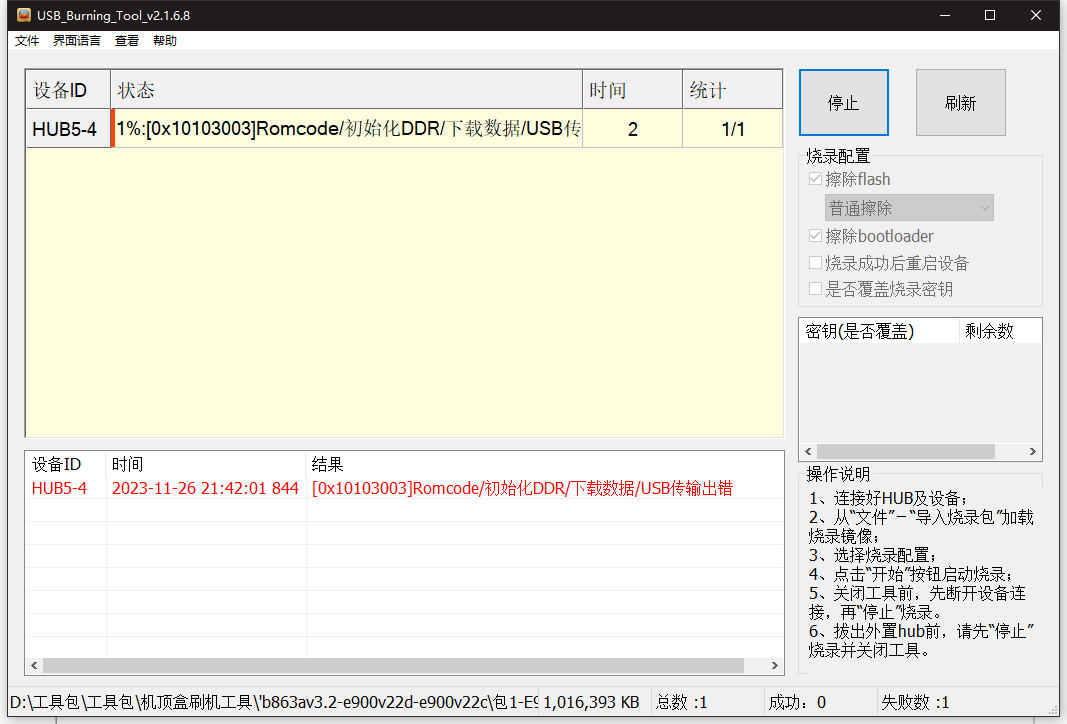Click the key list right scroll arrow
Screen dimensions: 1067x724
[1032, 452]
